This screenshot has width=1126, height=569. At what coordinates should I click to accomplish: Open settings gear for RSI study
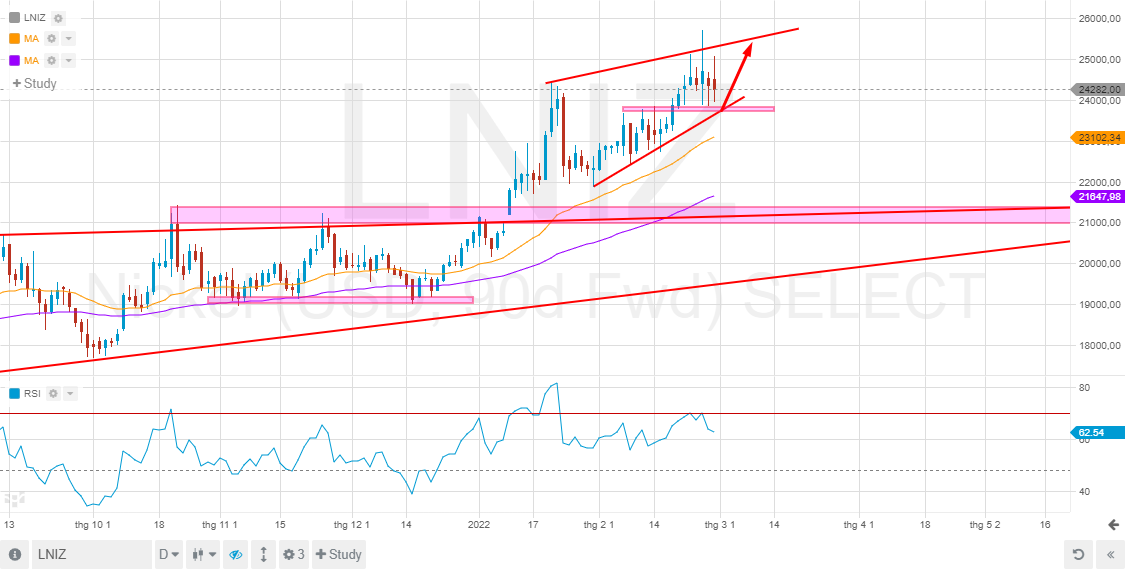click(x=53, y=393)
